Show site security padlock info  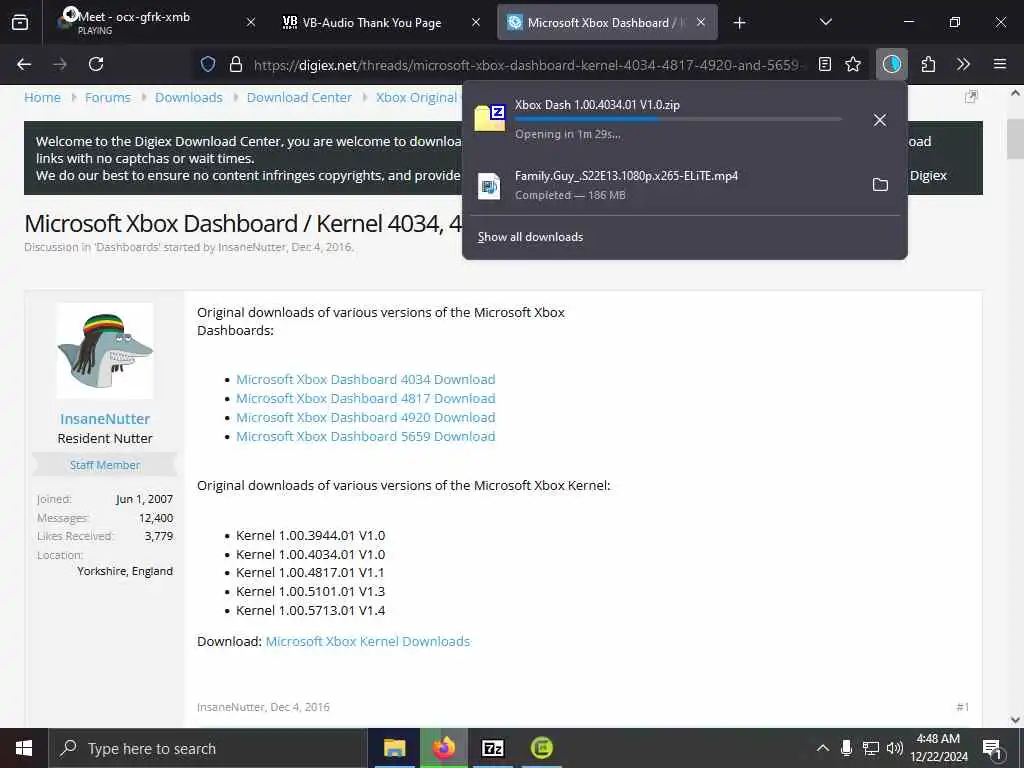(236, 64)
